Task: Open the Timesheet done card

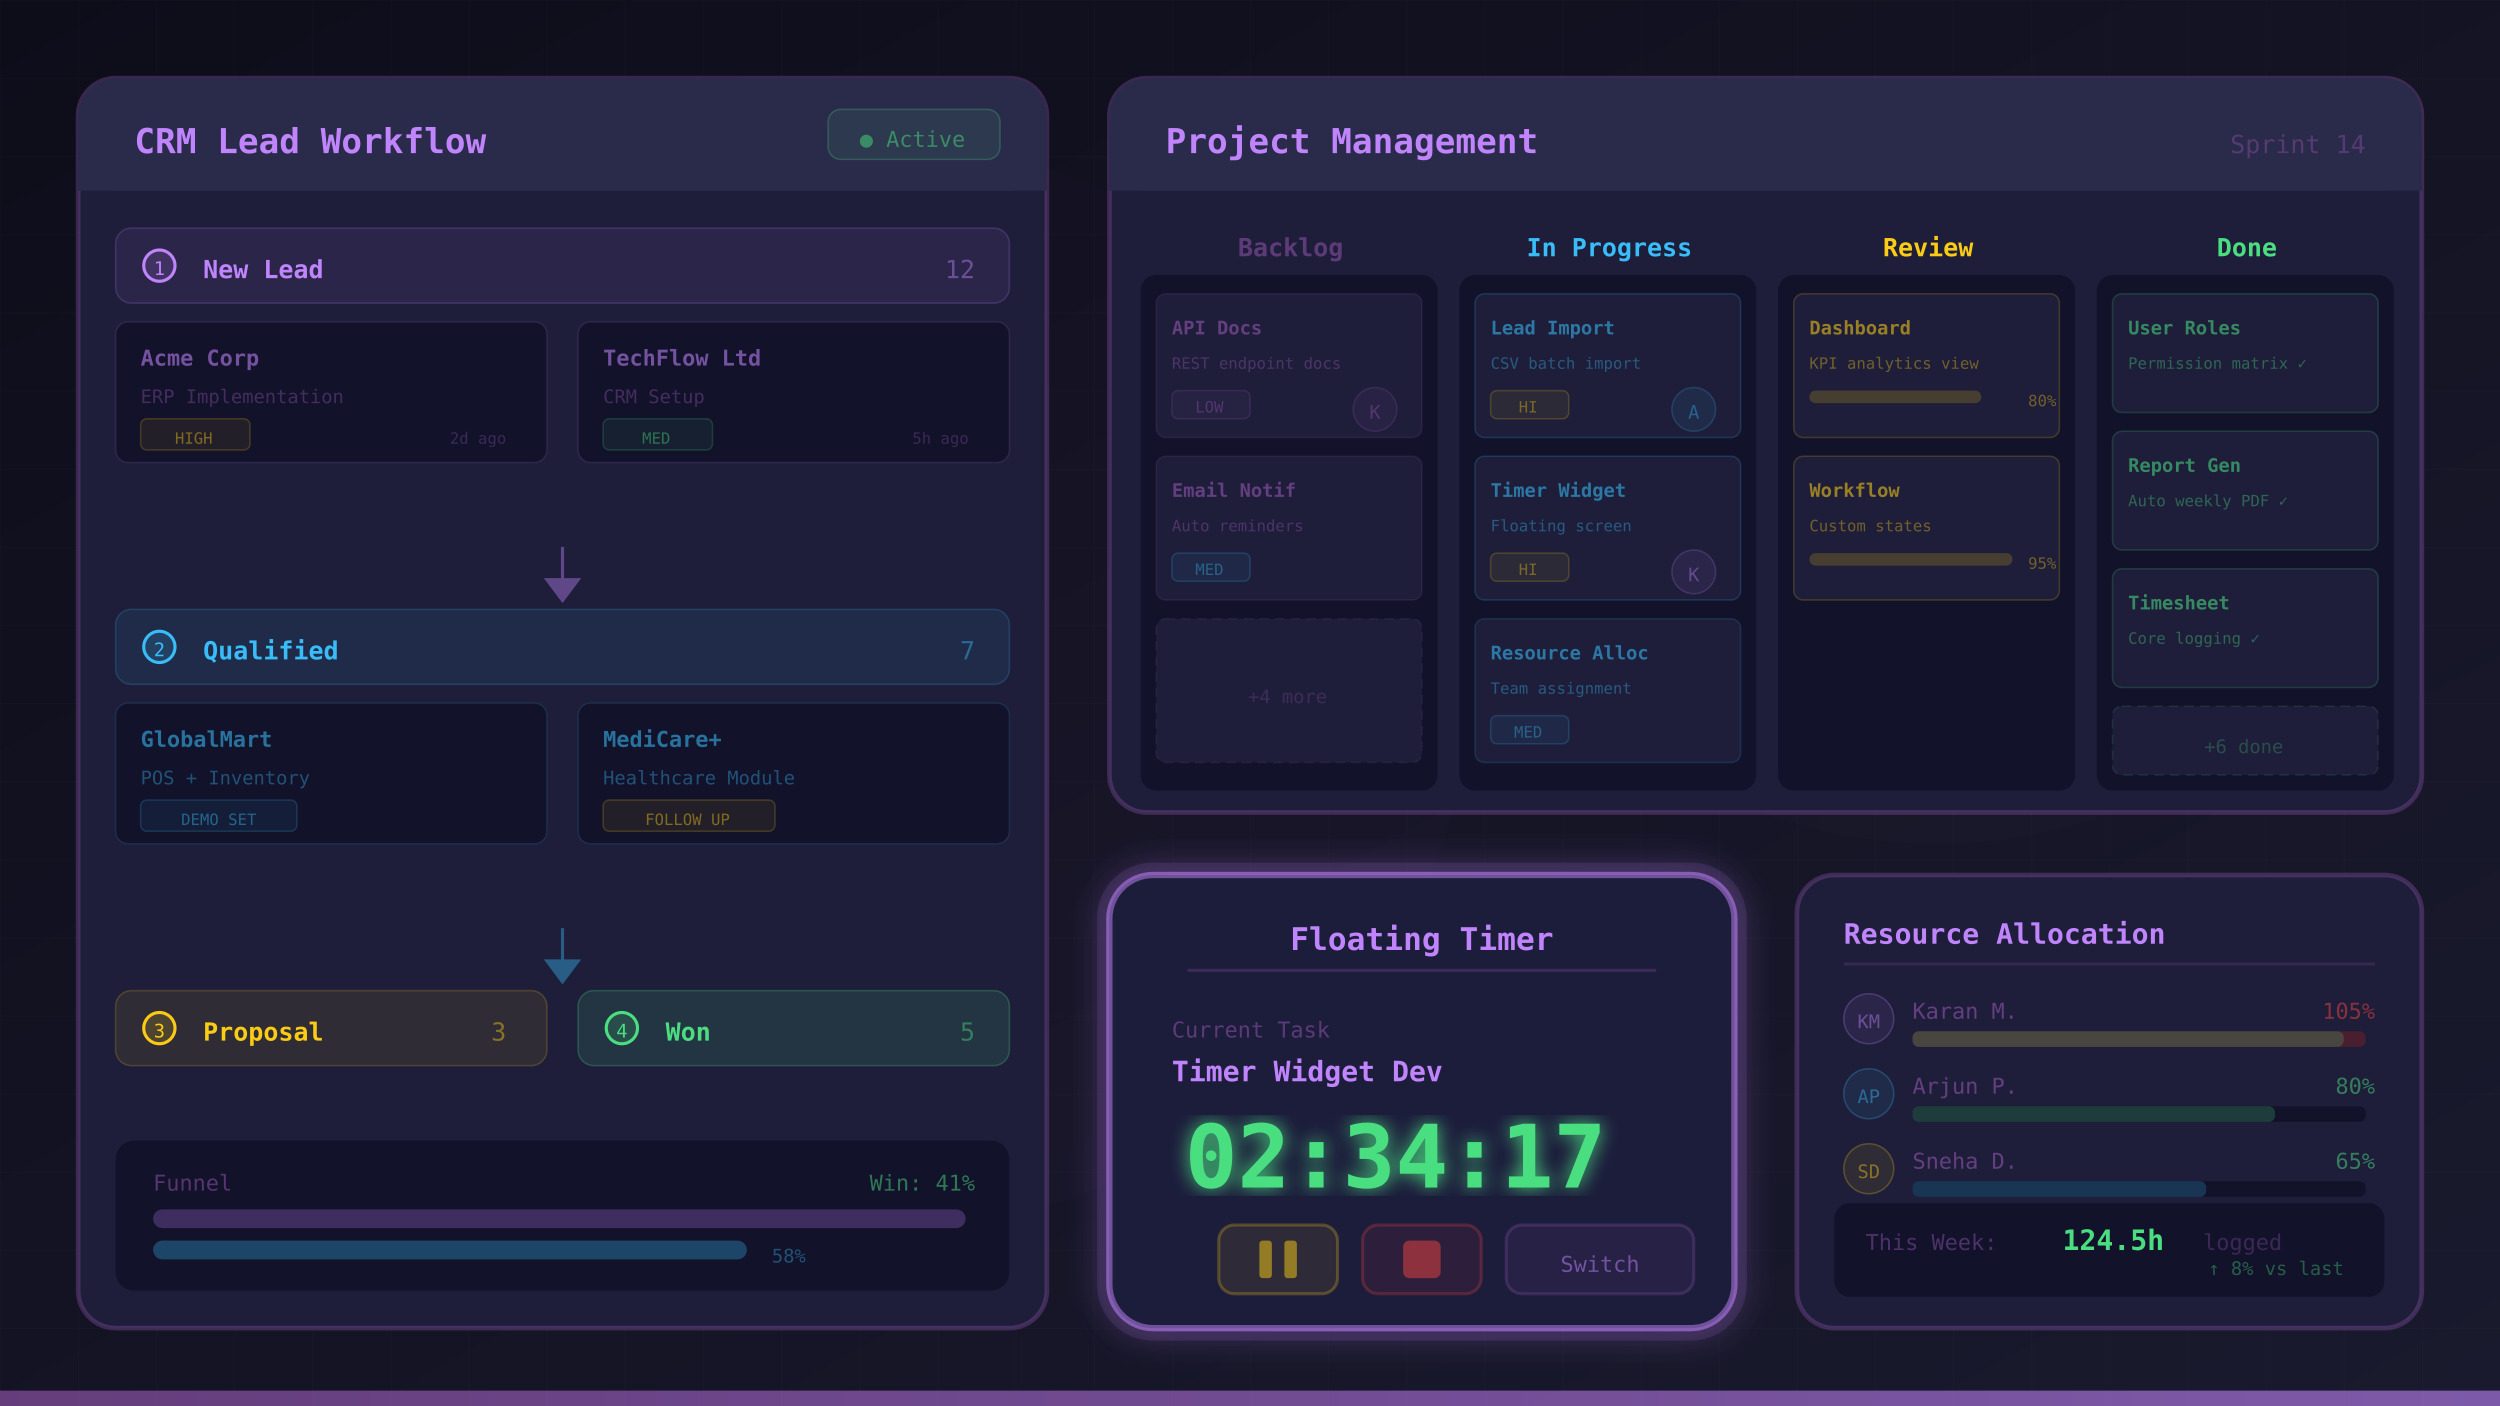Action: (2244, 628)
